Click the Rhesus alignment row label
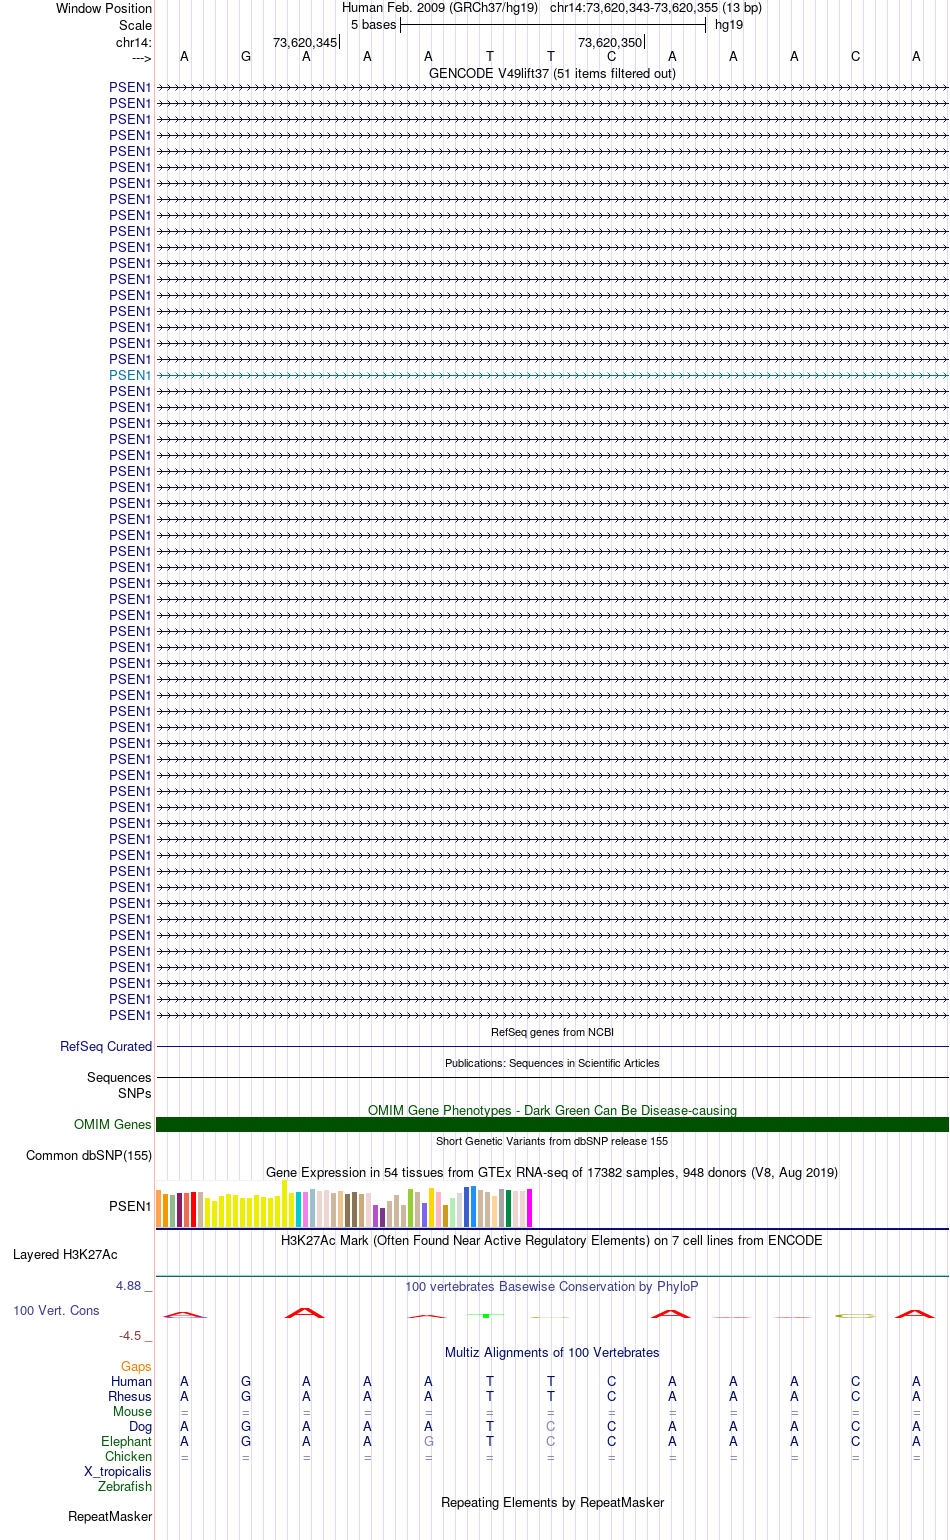 point(130,1397)
